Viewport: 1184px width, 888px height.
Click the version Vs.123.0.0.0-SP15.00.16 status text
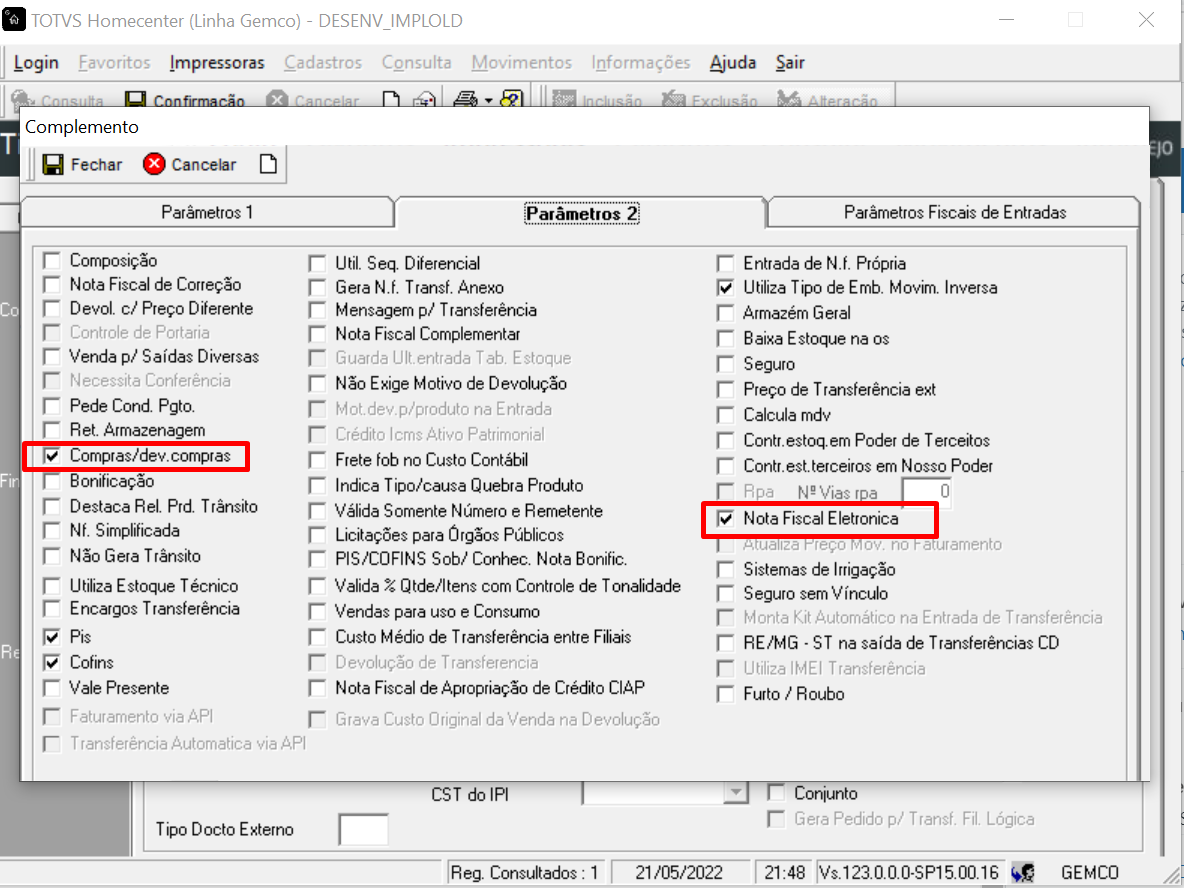click(x=908, y=873)
